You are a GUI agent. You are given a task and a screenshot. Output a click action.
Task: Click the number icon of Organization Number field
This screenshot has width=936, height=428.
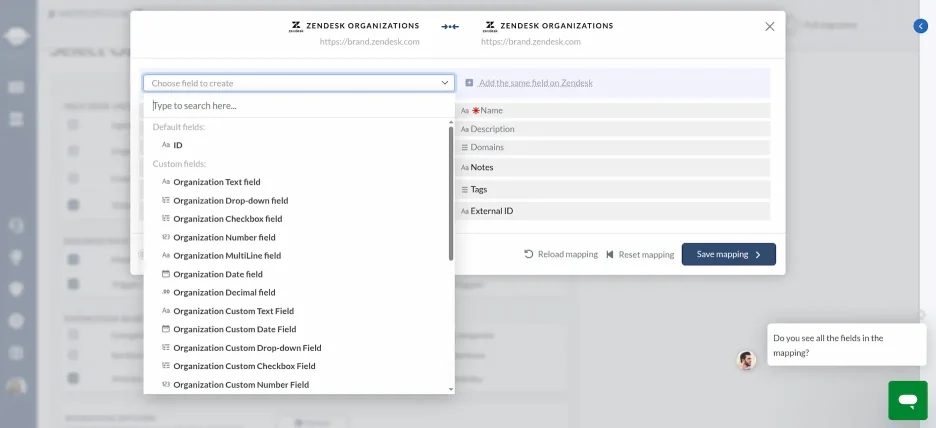tap(166, 238)
